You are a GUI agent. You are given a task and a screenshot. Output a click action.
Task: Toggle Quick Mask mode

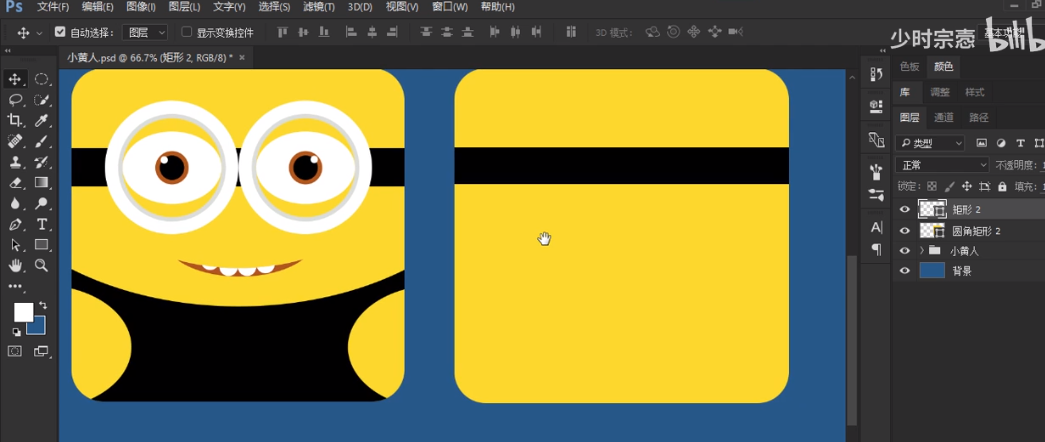point(15,351)
